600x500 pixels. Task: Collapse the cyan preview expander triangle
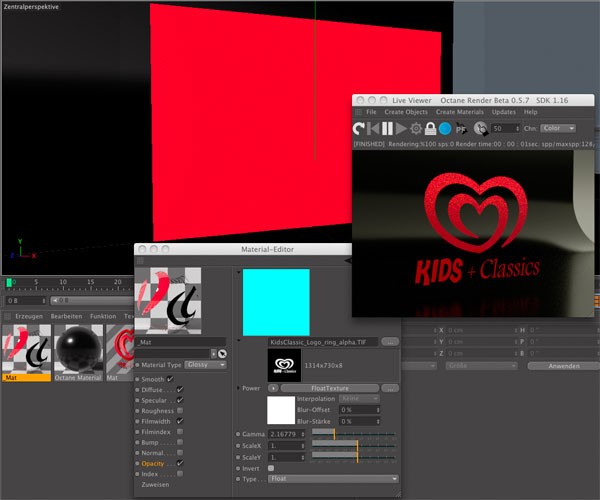tap(239, 272)
